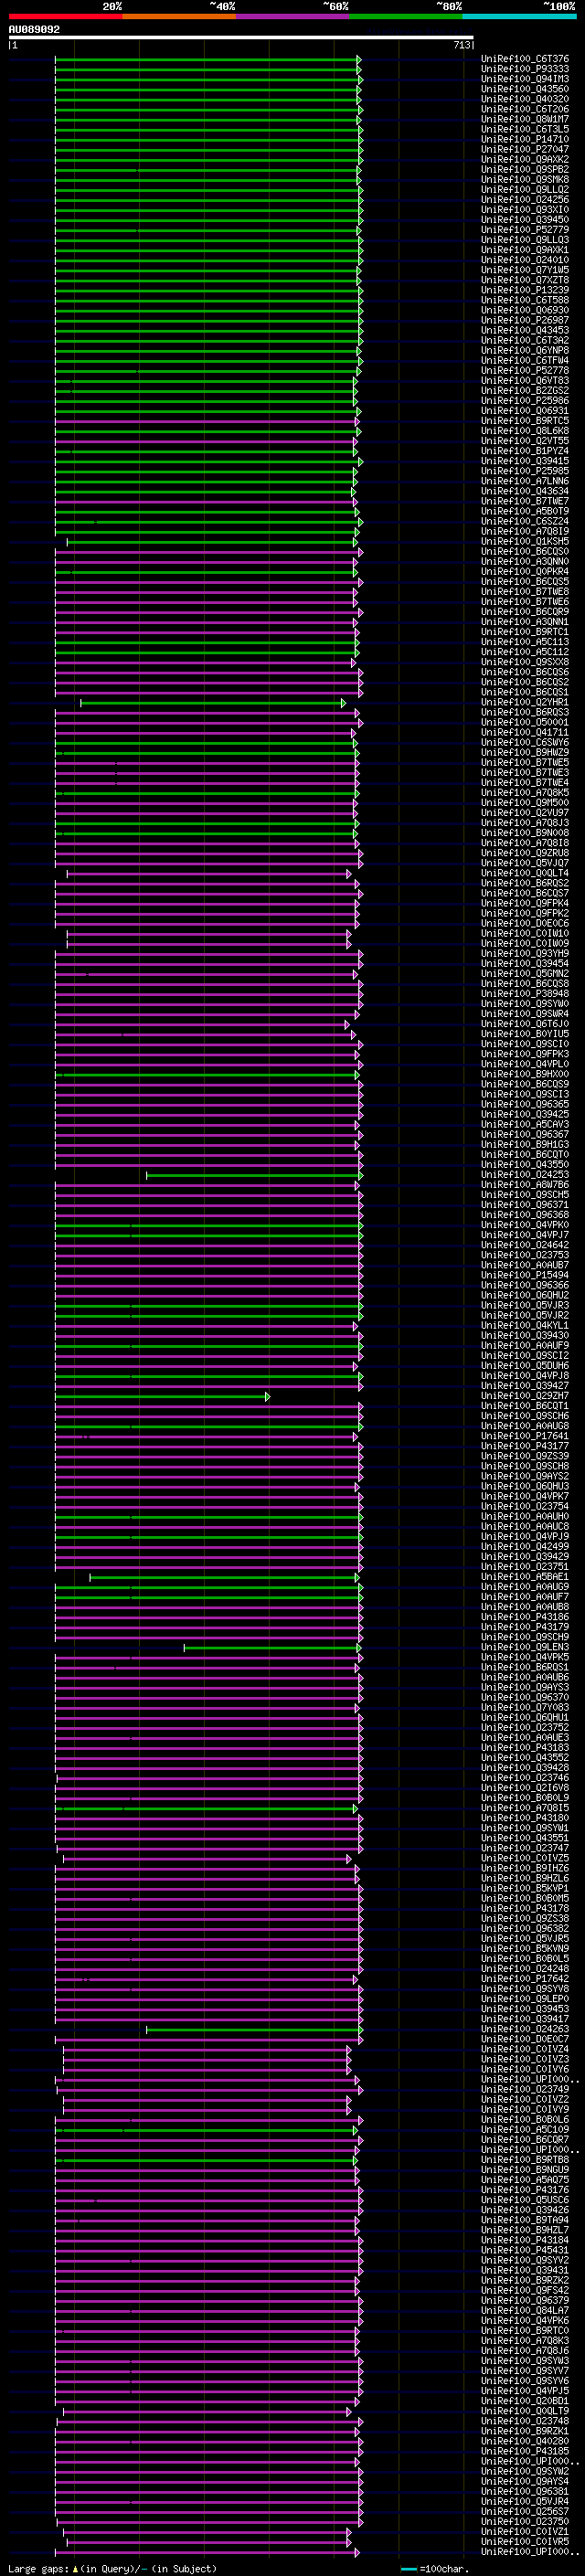This screenshot has height=2576, width=585.
Task: Select the label UniRef100_P13239
Action: (x=525, y=290)
